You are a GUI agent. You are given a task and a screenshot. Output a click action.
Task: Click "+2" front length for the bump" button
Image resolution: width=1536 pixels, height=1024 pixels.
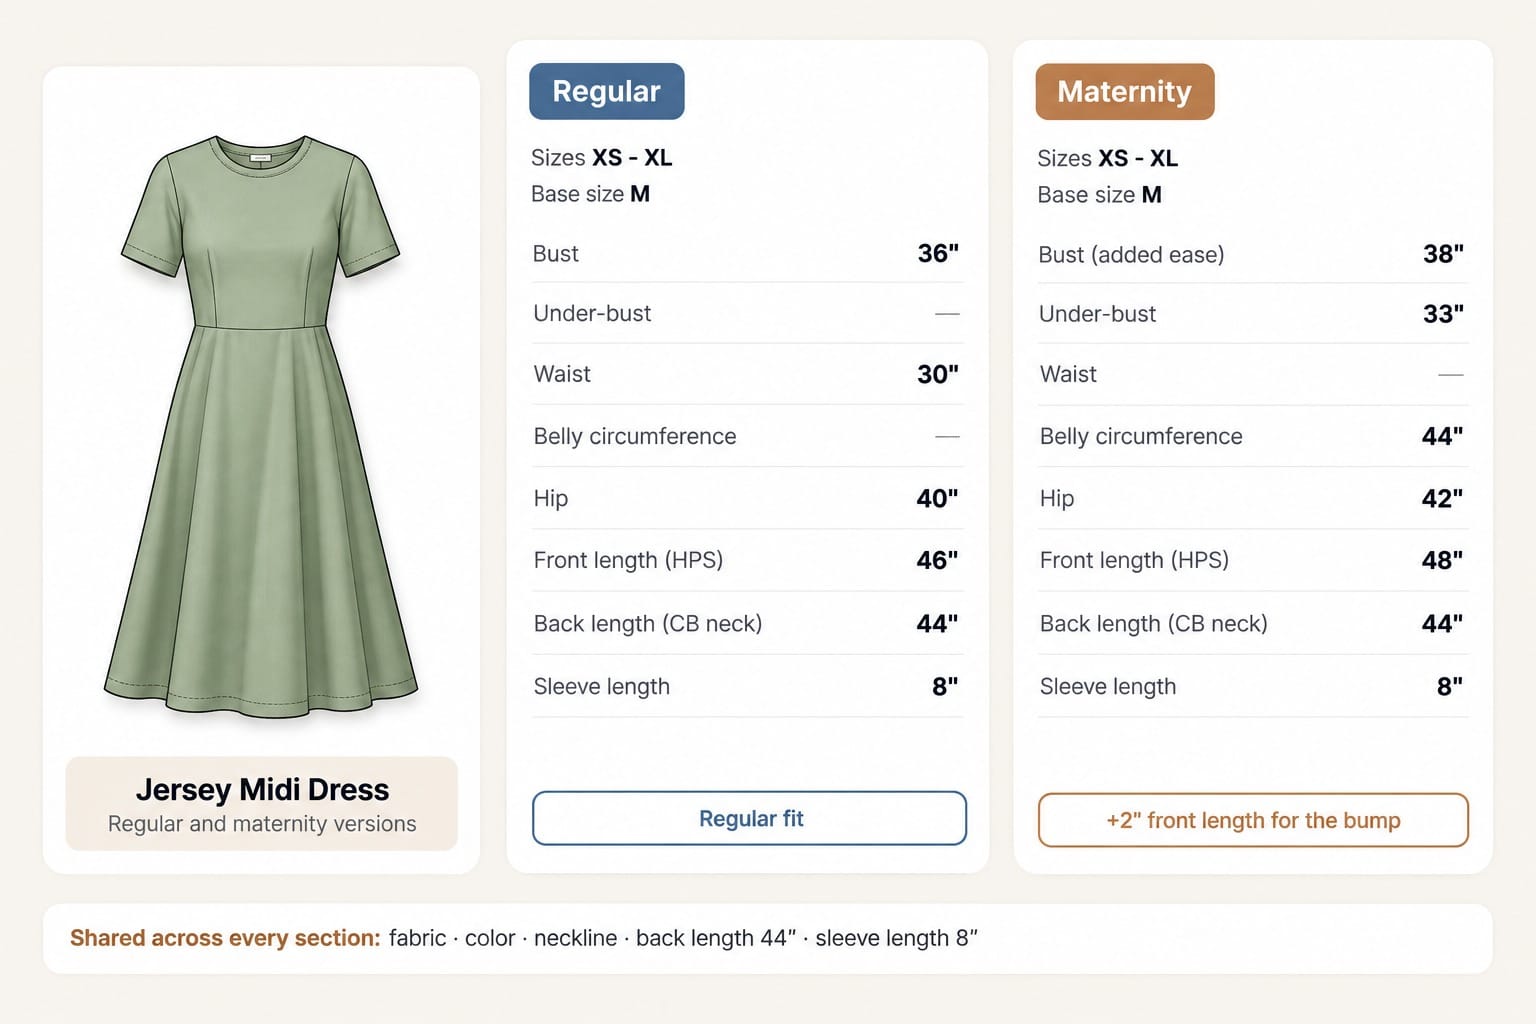1253,820
